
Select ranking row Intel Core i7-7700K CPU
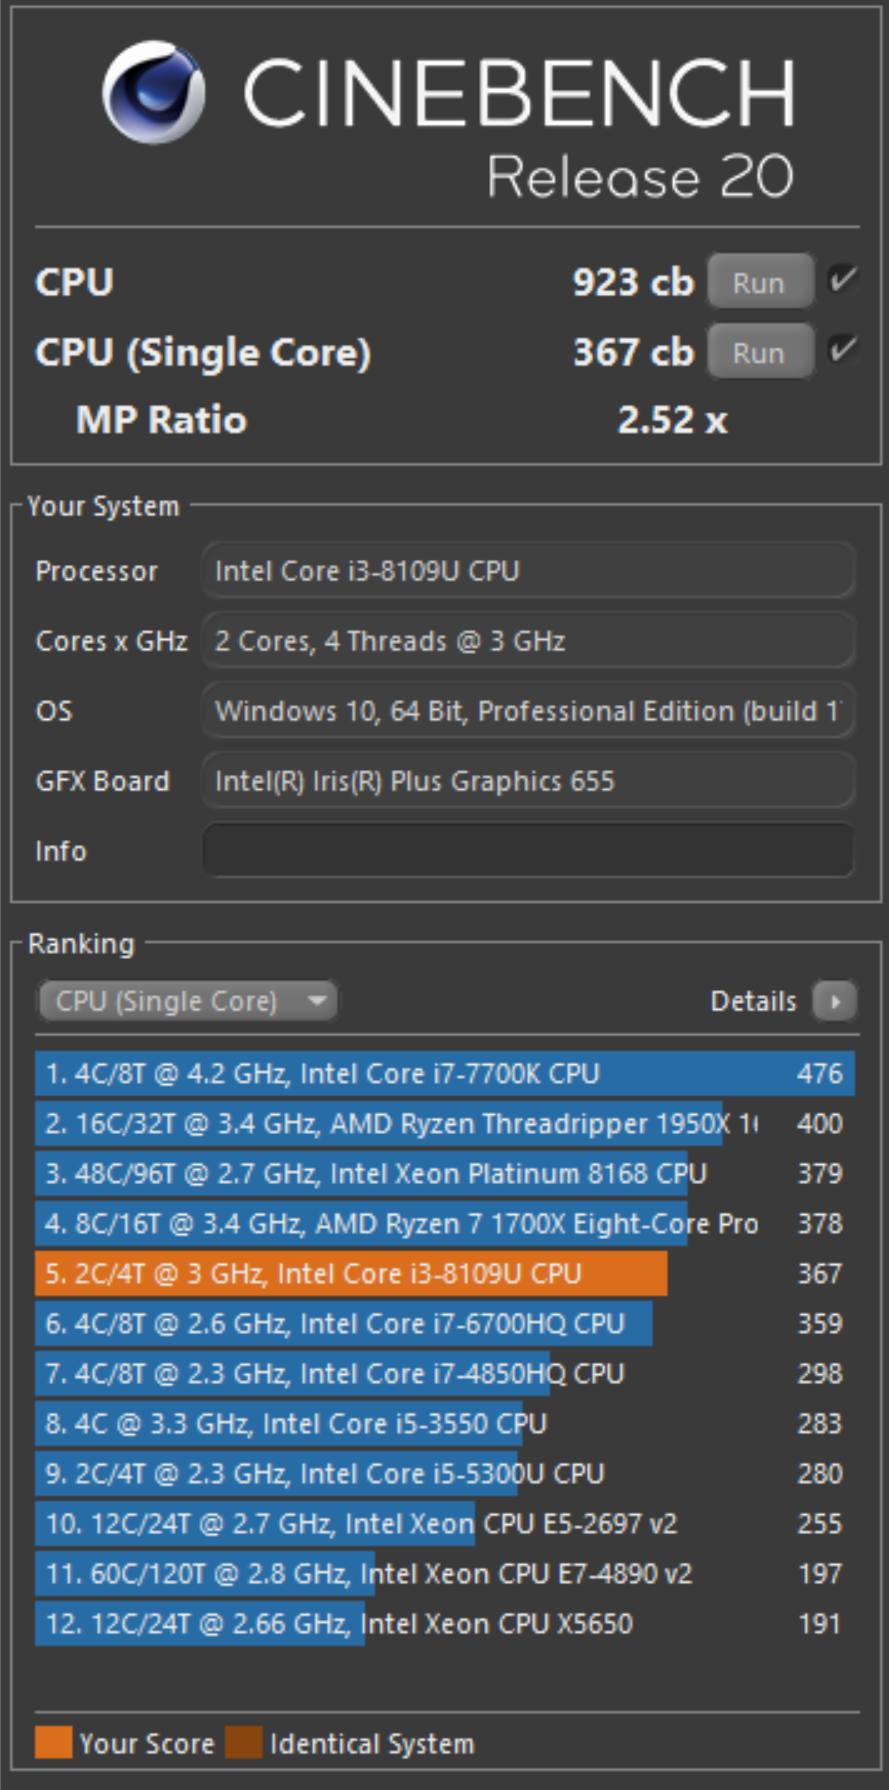tap(445, 1074)
